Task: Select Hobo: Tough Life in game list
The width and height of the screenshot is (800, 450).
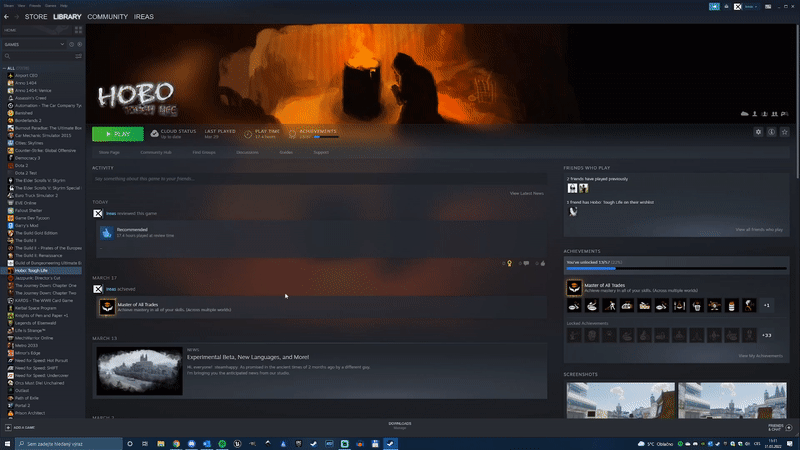Action: [42, 270]
